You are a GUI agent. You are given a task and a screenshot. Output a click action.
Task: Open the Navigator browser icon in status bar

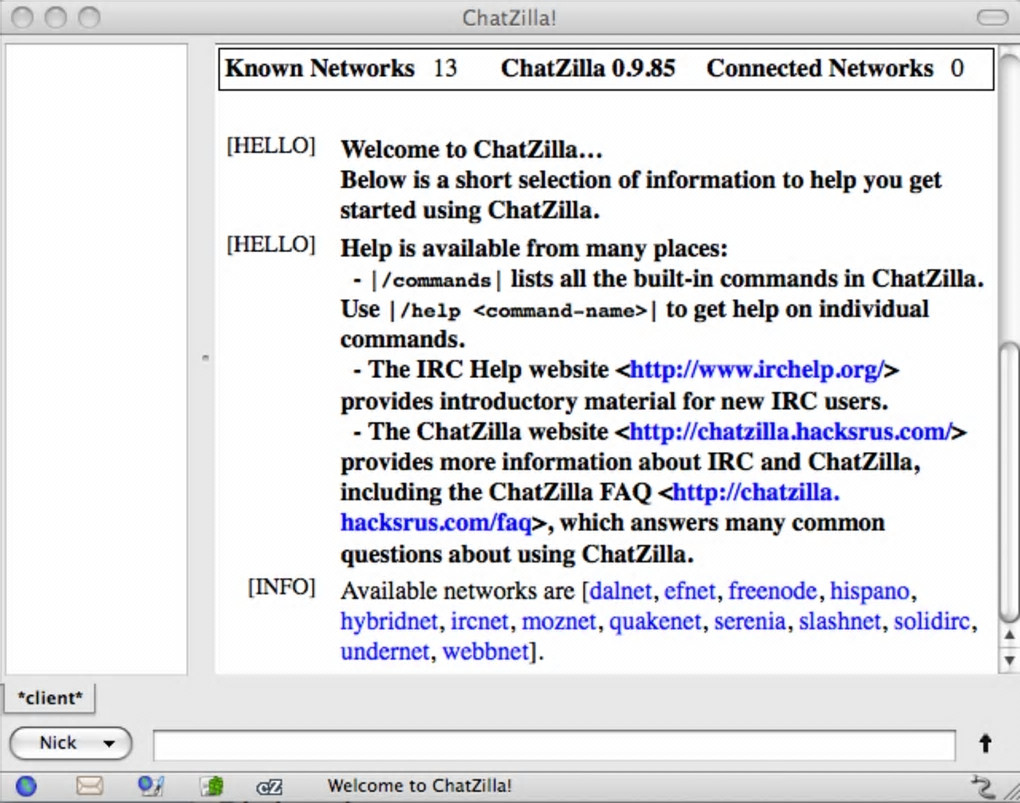[x=26, y=786]
